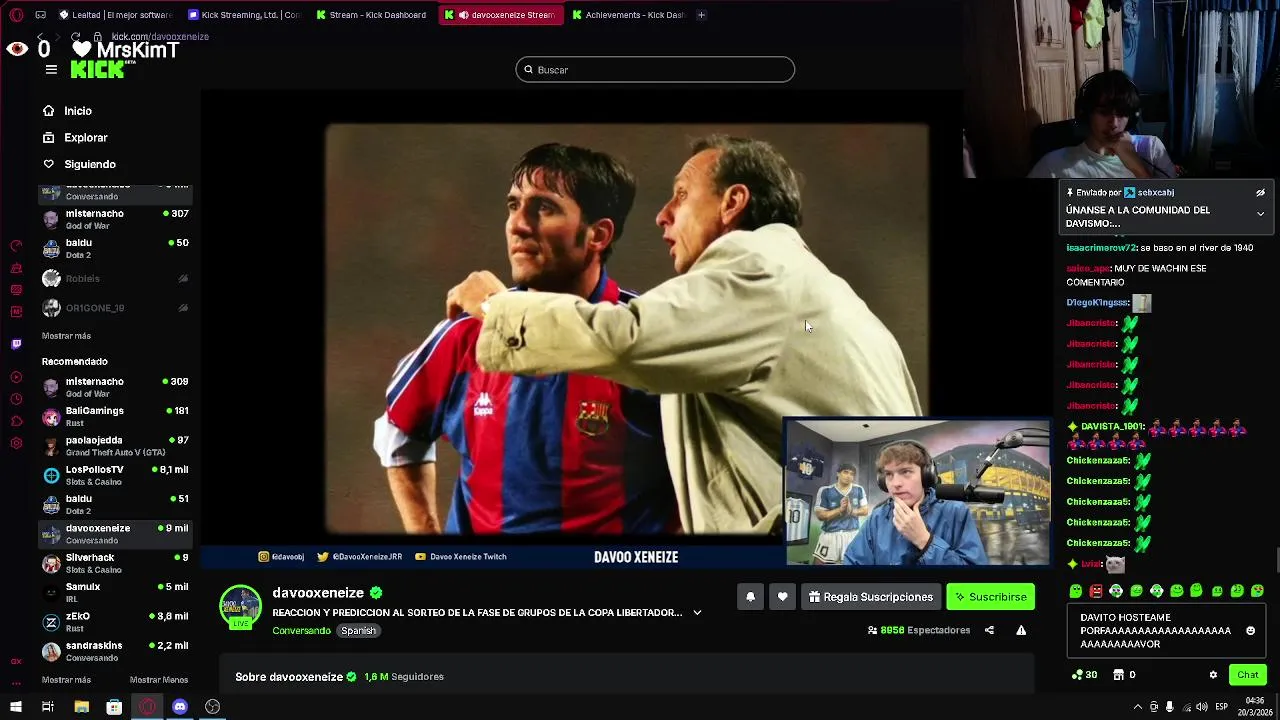Expand the stream title chevron

pyautogui.click(x=697, y=613)
